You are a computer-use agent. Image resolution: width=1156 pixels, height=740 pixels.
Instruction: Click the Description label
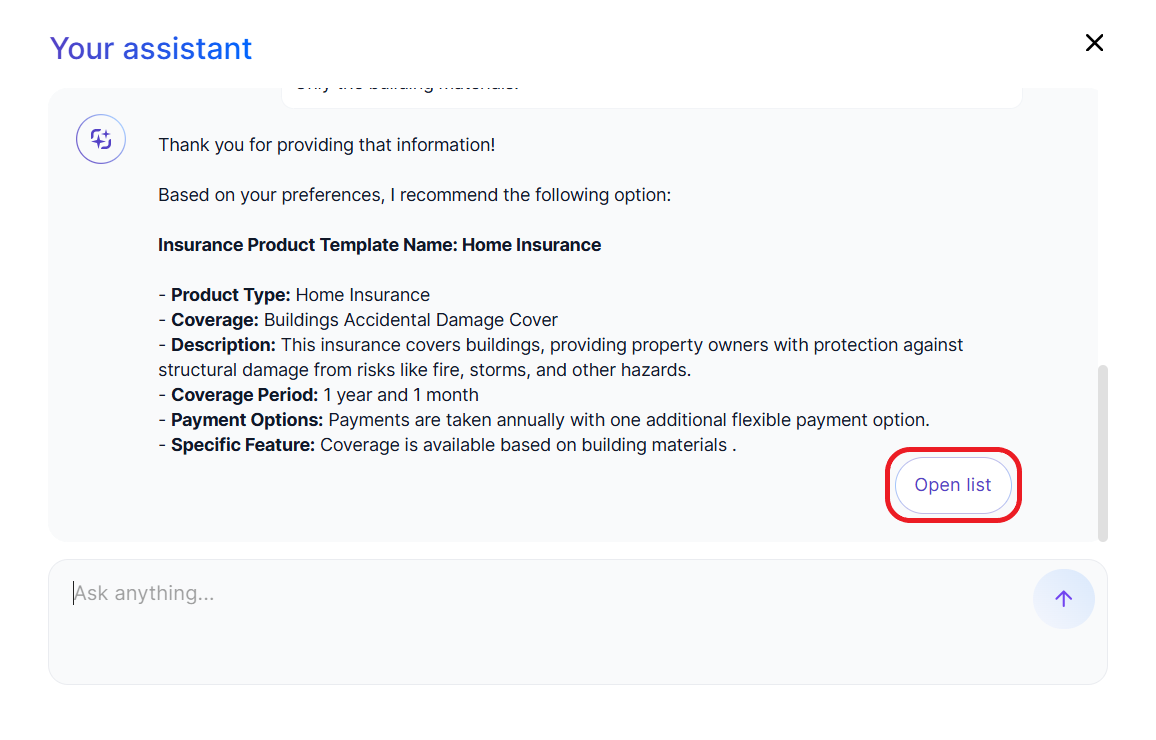223,345
